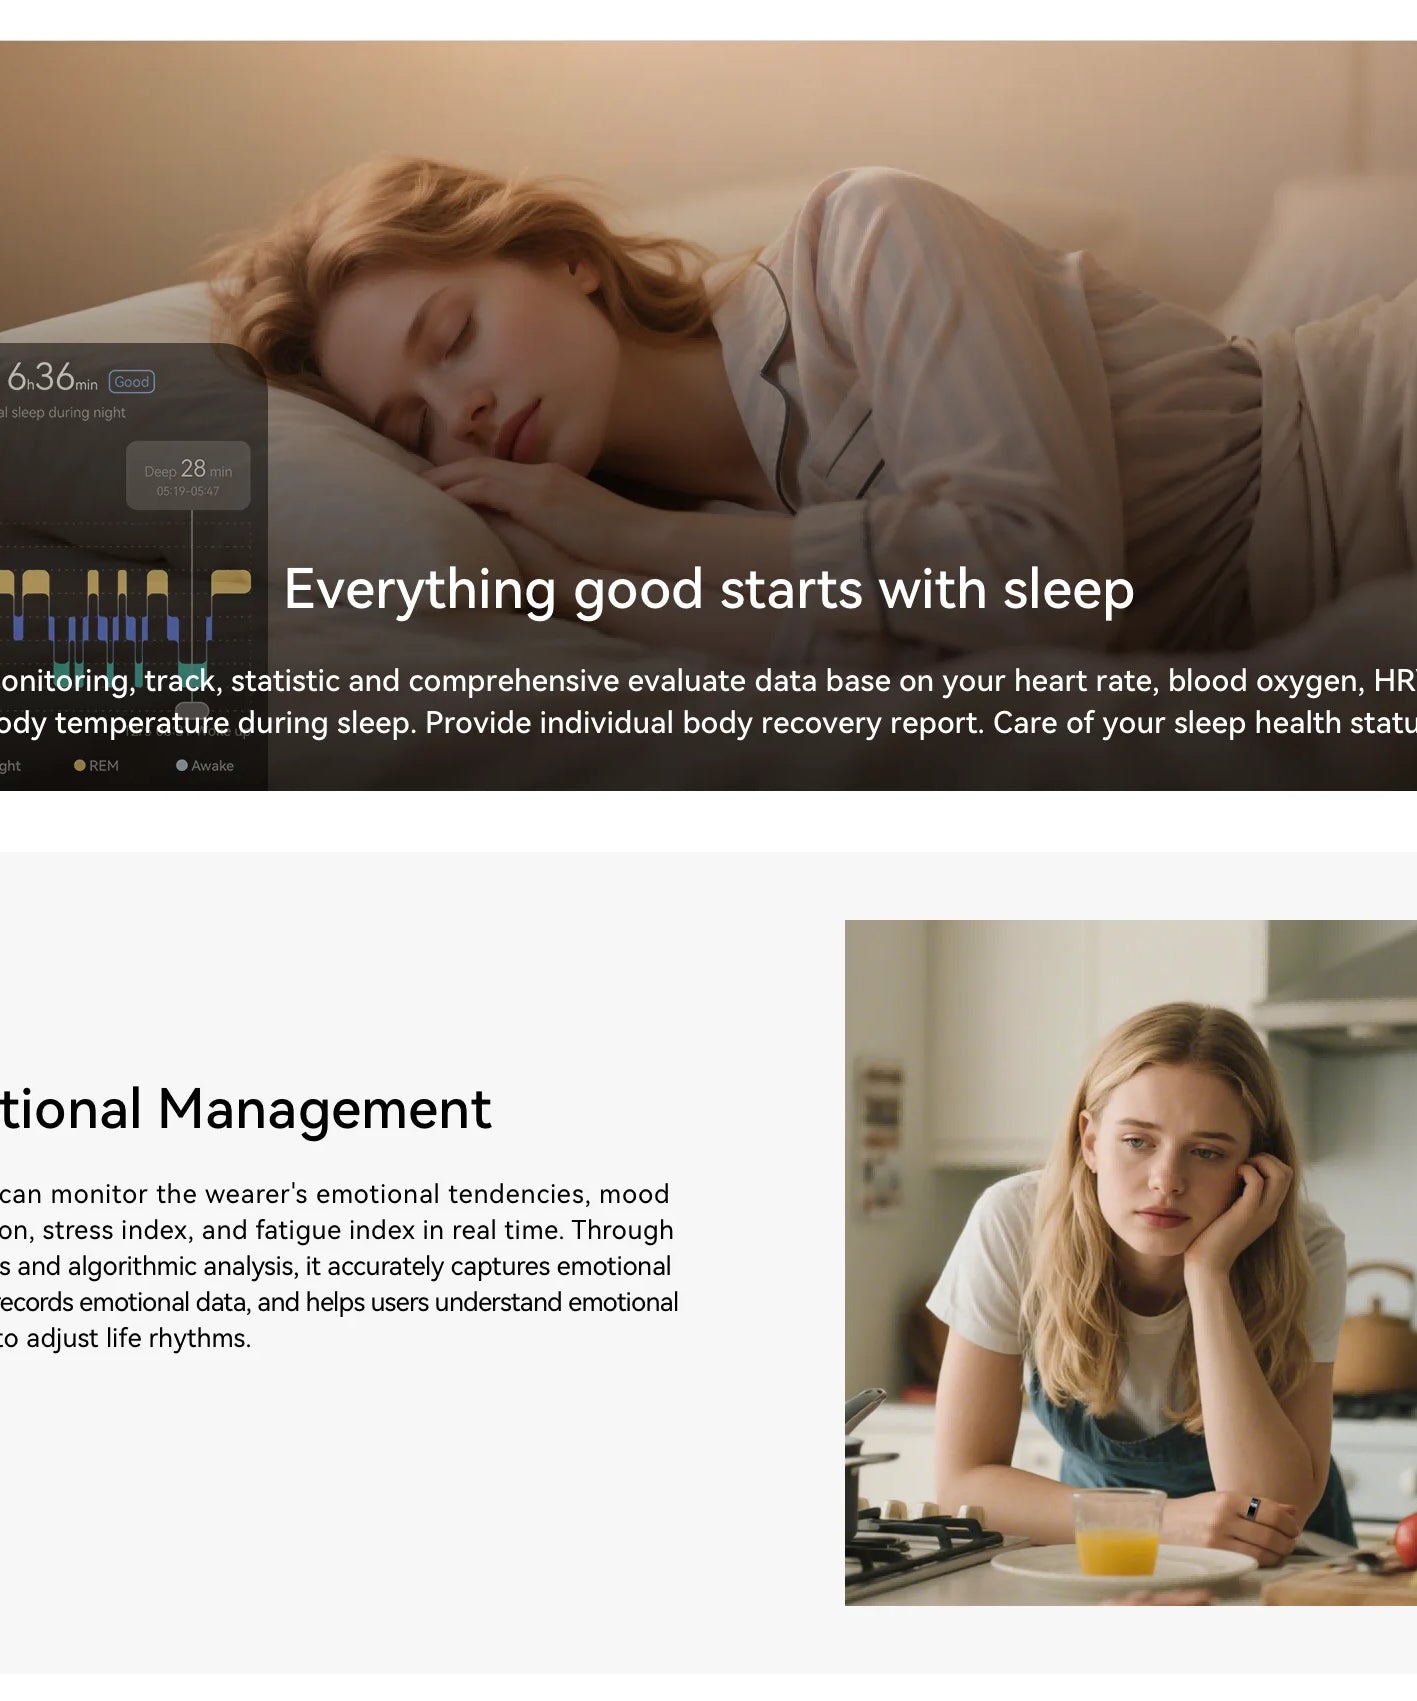Click the 'REM' legend label text

point(104,766)
